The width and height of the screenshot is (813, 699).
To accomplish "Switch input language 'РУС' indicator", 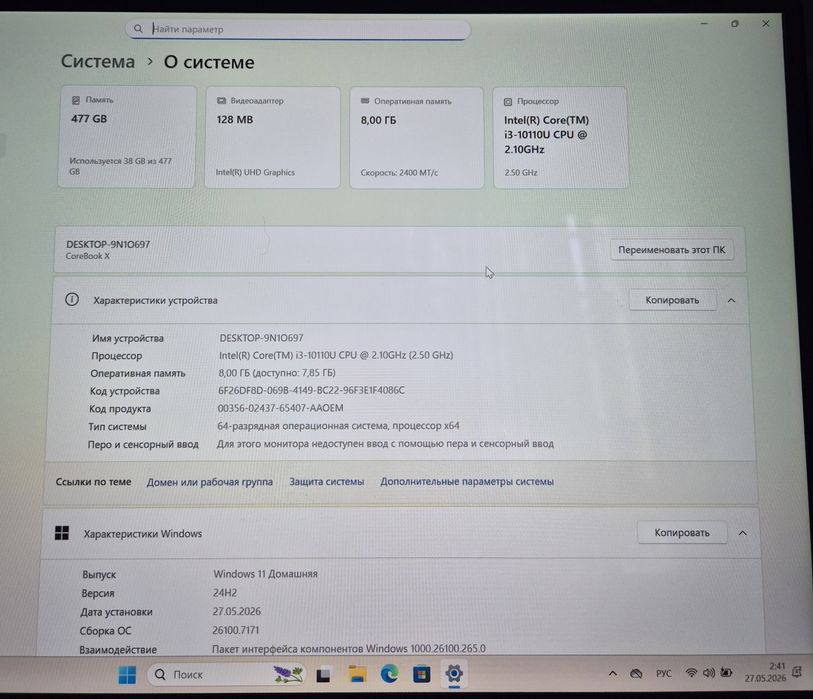I will (664, 674).
